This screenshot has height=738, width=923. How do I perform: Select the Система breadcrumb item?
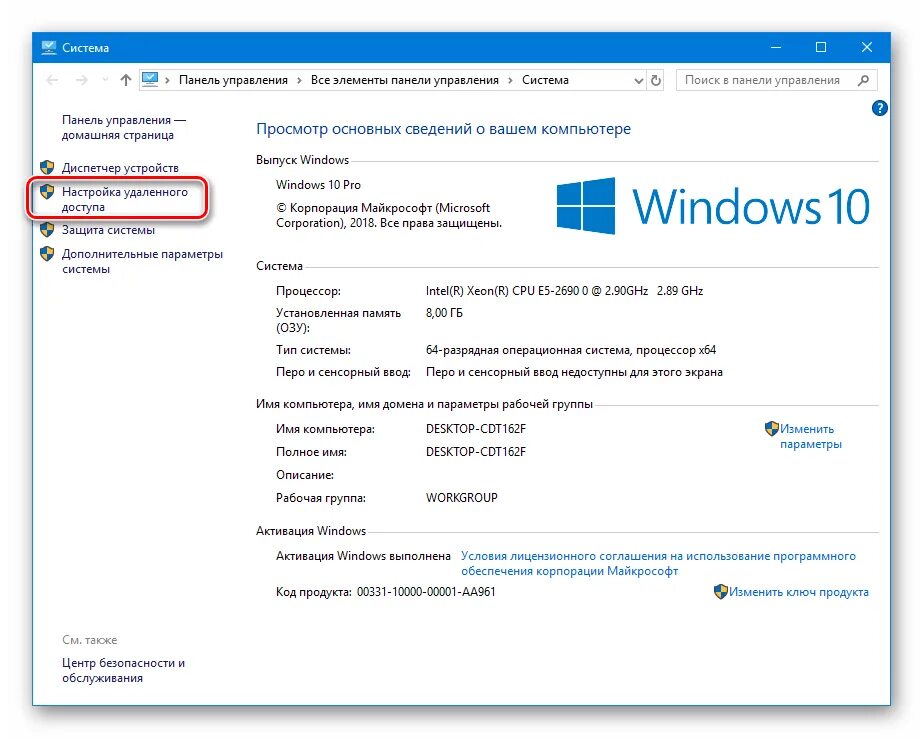pyautogui.click(x=545, y=80)
